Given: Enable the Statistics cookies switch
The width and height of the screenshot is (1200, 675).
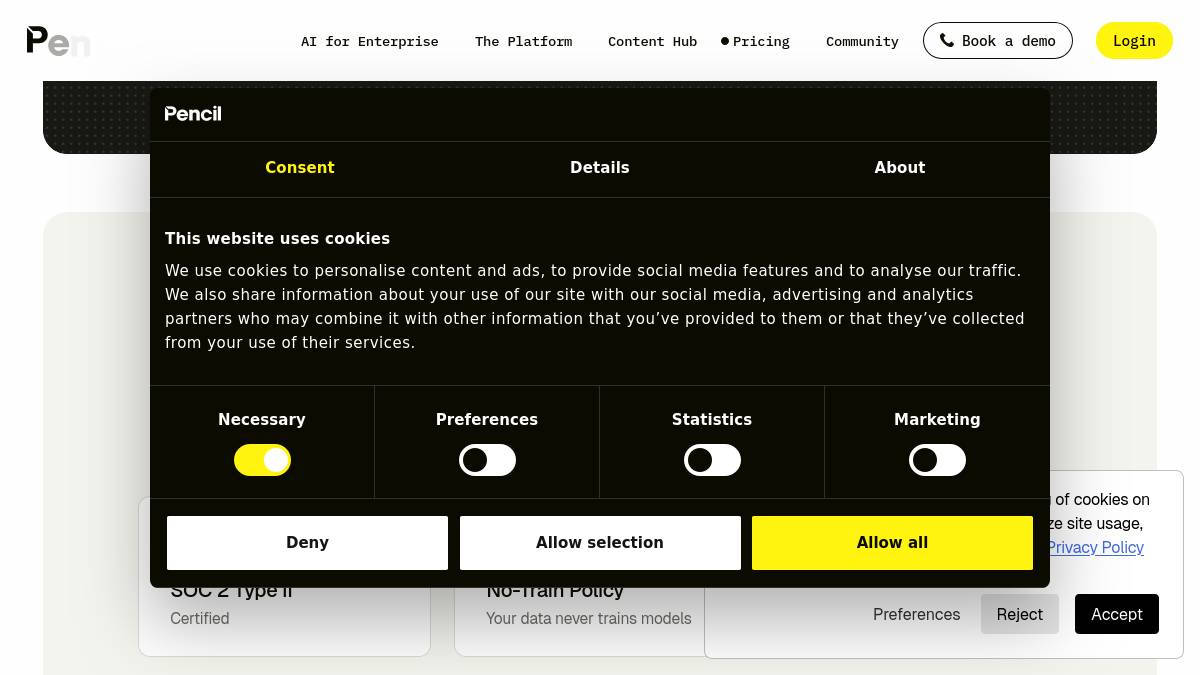Looking at the screenshot, I should (x=712, y=460).
